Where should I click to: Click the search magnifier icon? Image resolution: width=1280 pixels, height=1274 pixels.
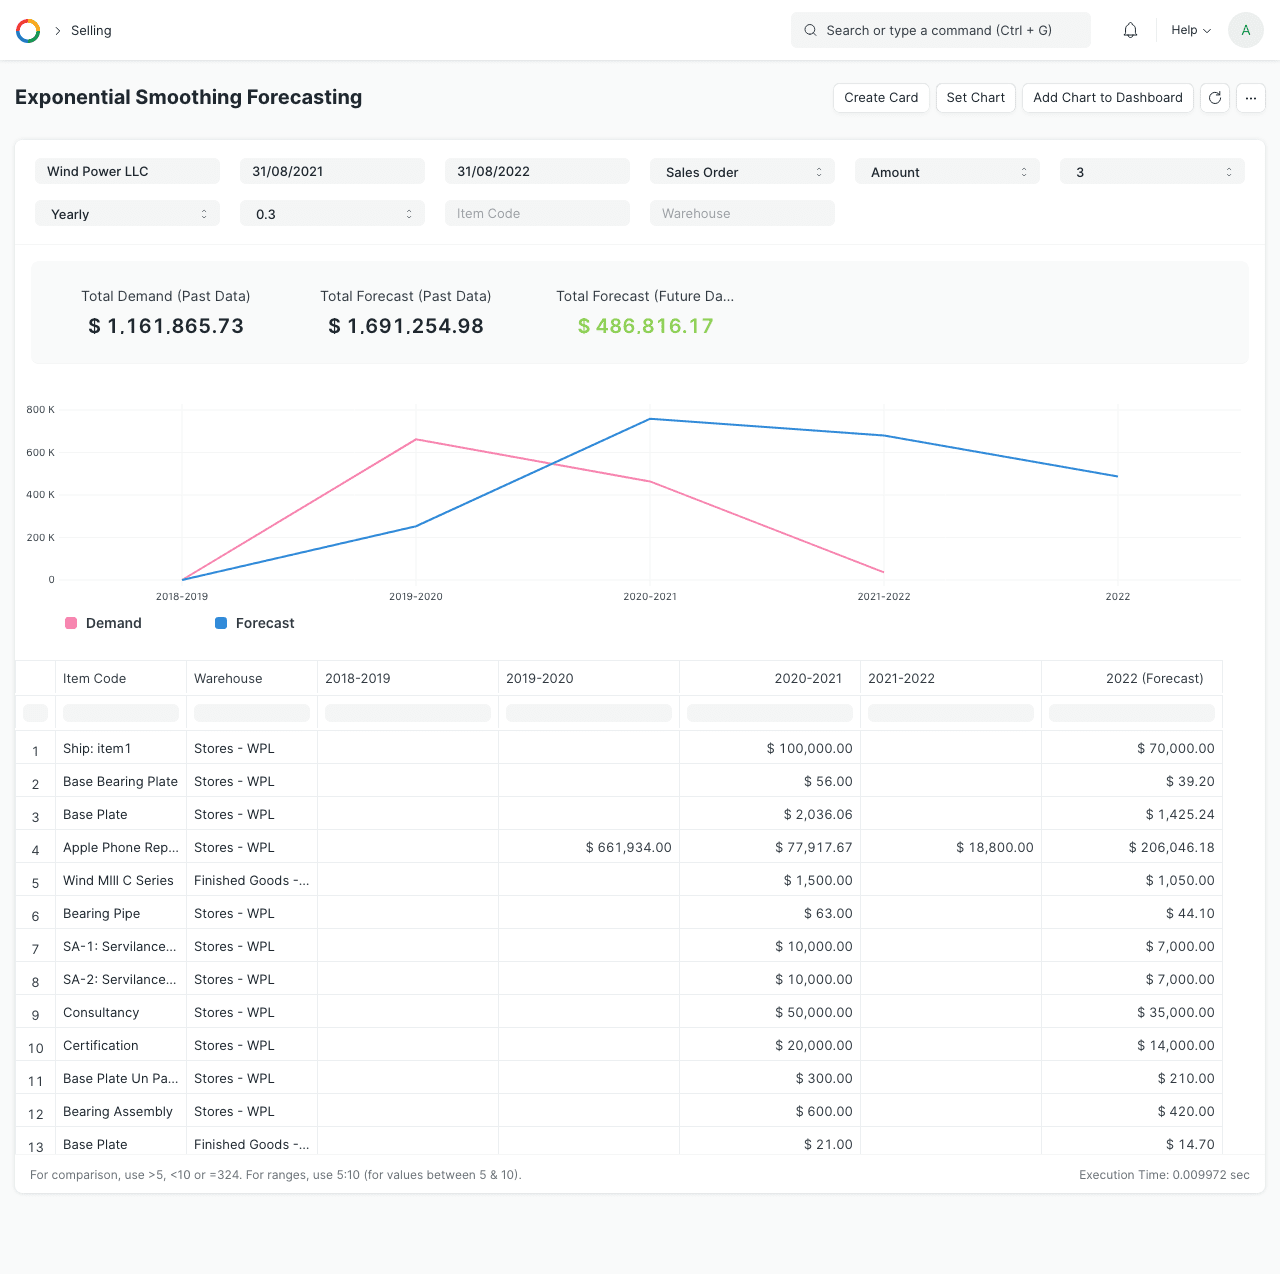(811, 31)
